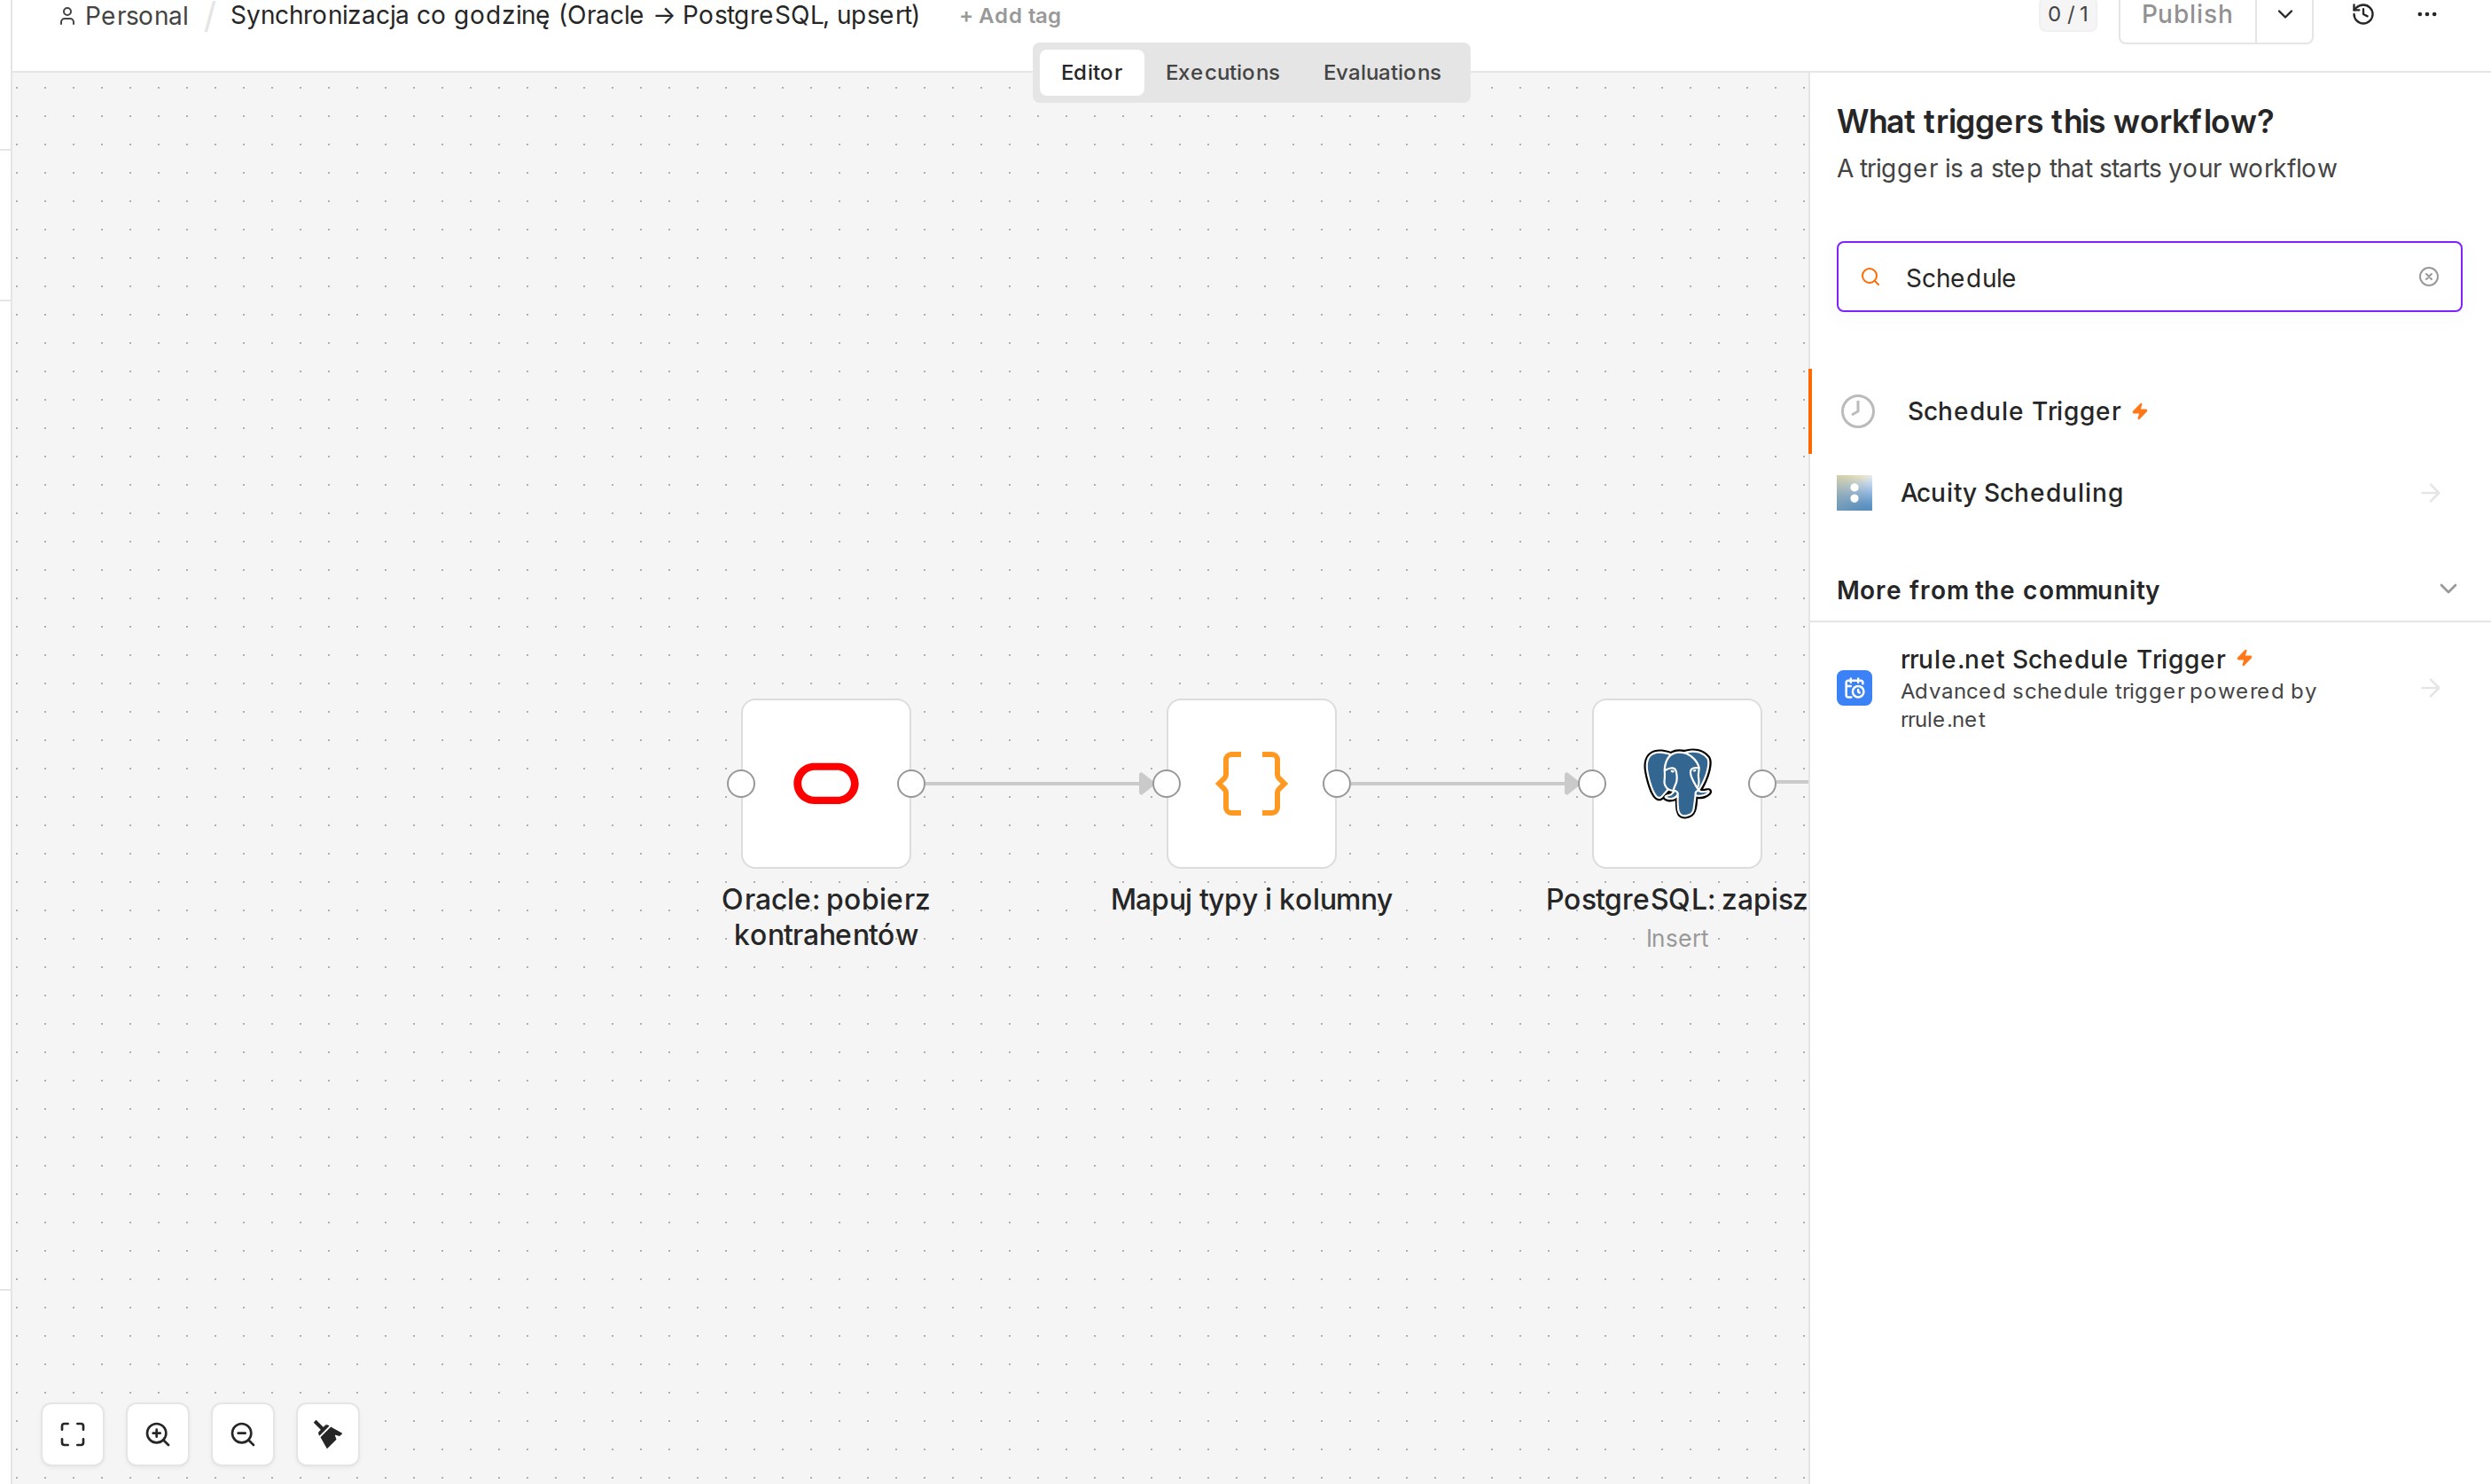Click the Mapuj typy i kolumny label

click(1251, 900)
